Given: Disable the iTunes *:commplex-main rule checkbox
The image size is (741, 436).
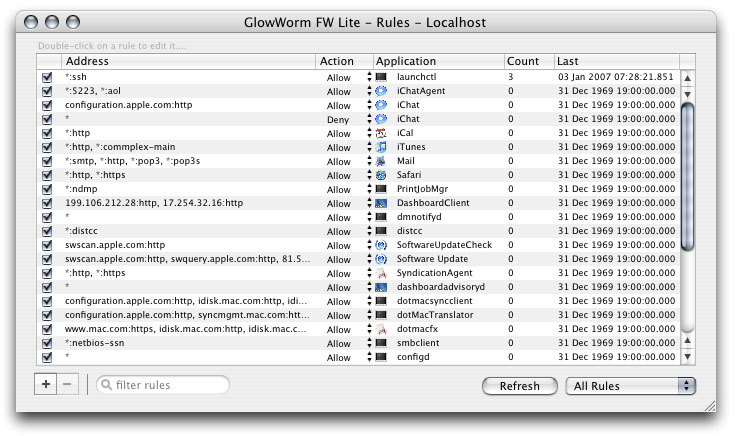Looking at the screenshot, I should (x=47, y=147).
